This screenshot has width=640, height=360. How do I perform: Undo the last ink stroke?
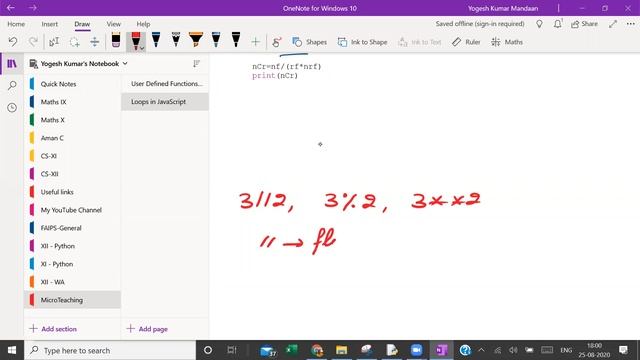click(13, 42)
